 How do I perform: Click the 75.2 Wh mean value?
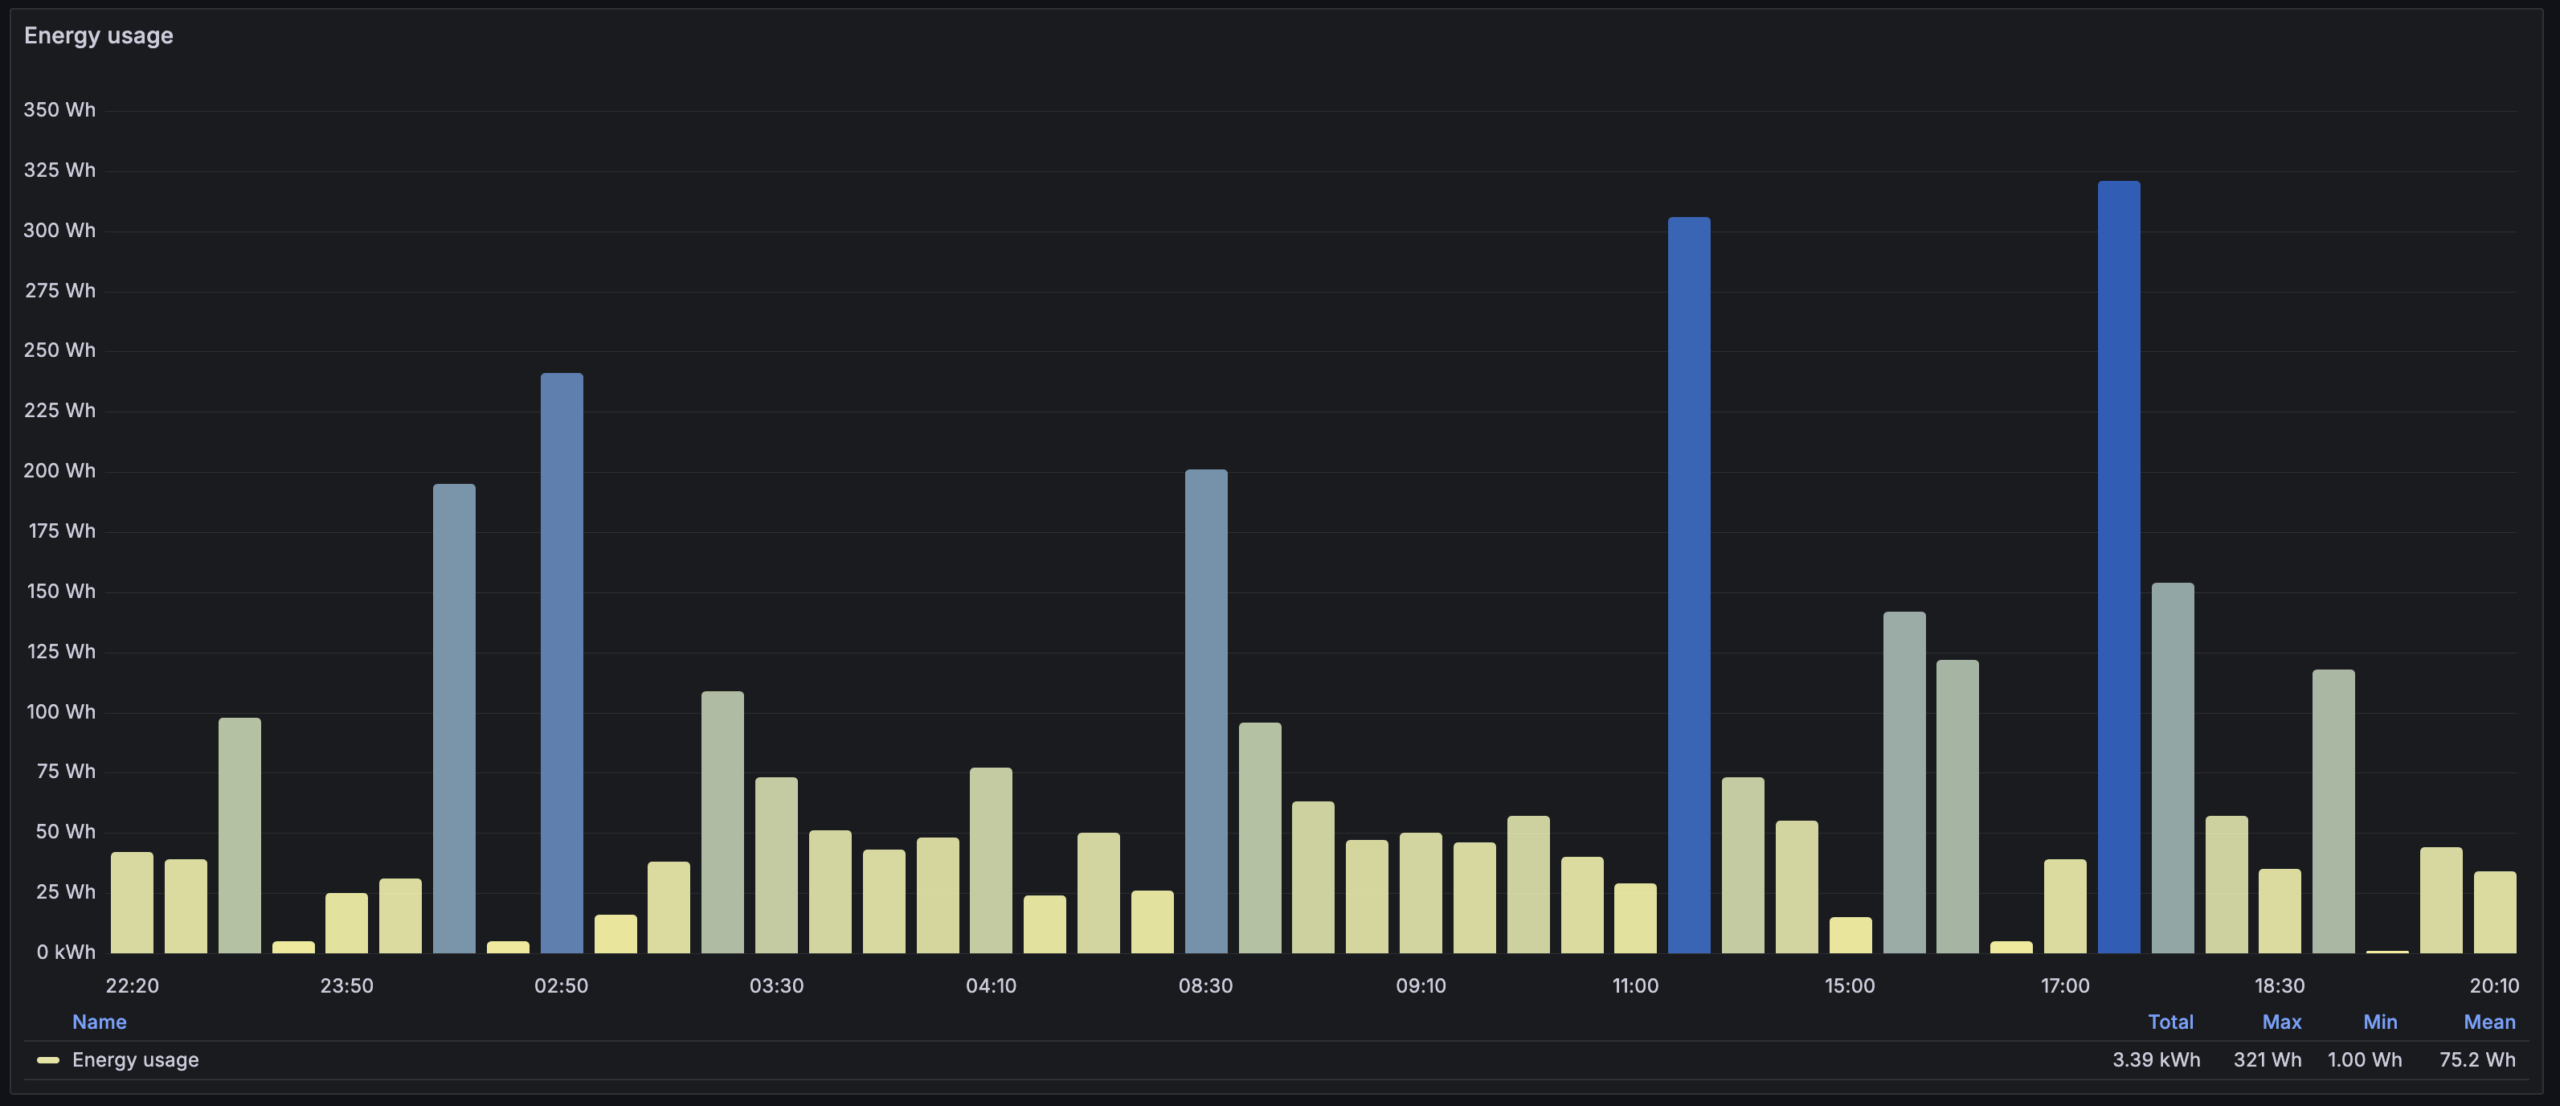pyautogui.click(x=2476, y=1060)
